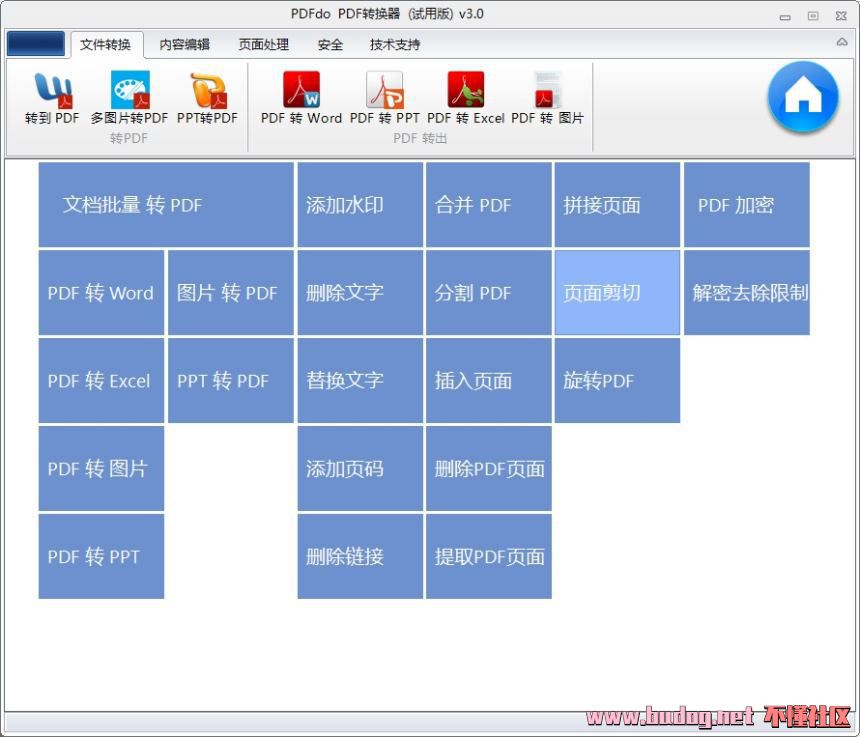The image size is (860, 737).
Task: Go to the blue Home button
Action: coord(803,97)
